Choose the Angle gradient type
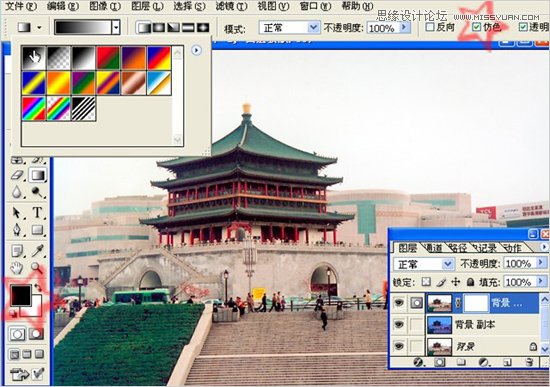Image resolution: width=550 pixels, height=387 pixels. (x=173, y=28)
